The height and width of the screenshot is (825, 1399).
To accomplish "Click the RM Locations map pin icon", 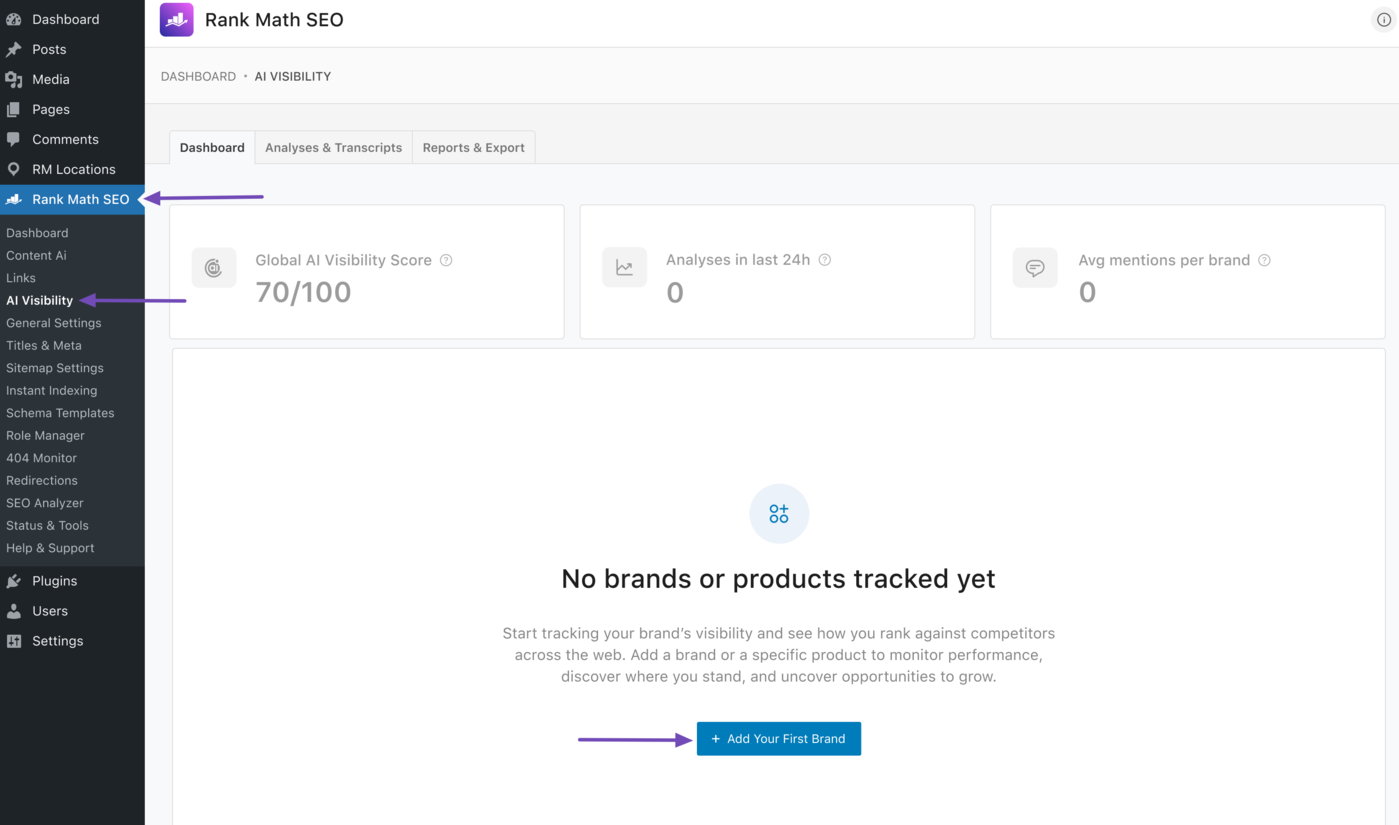I will pos(14,169).
